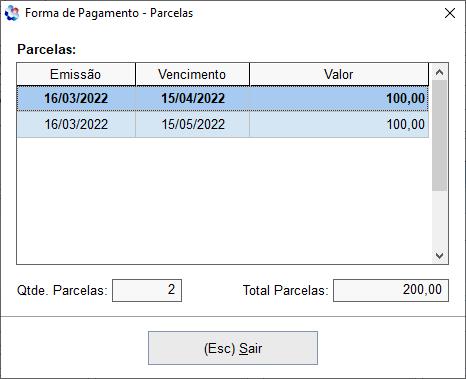The height and width of the screenshot is (379, 466).
Task: Click the Vencimento column header
Action: point(192,74)
